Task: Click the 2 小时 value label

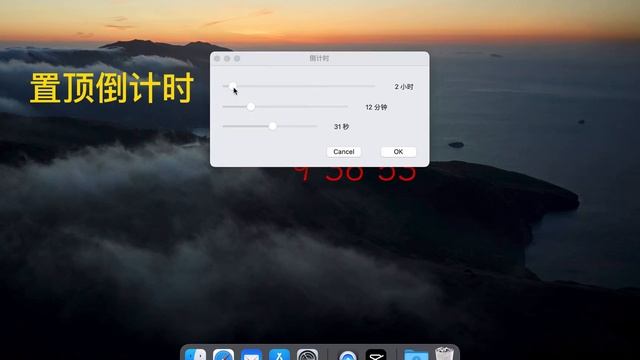Action: tap(404, 87)
